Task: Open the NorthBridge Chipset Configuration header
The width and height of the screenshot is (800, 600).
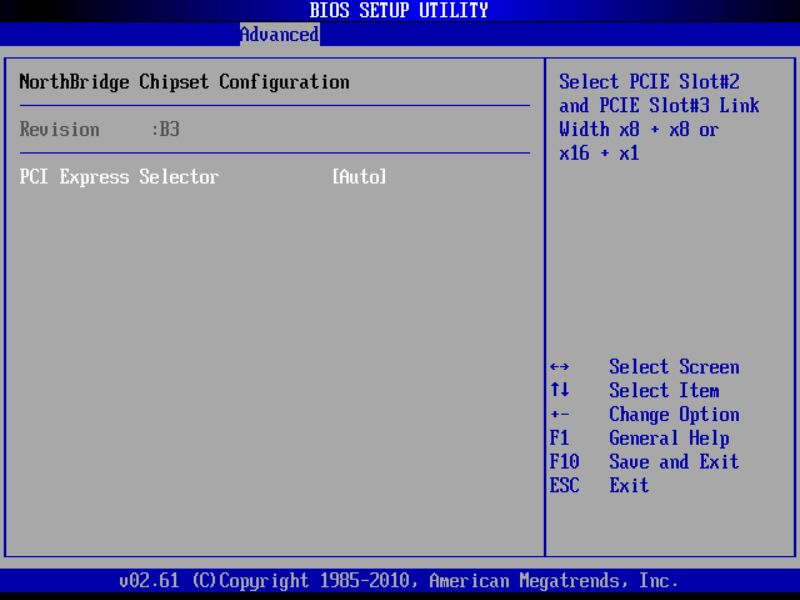Action: 183,82
